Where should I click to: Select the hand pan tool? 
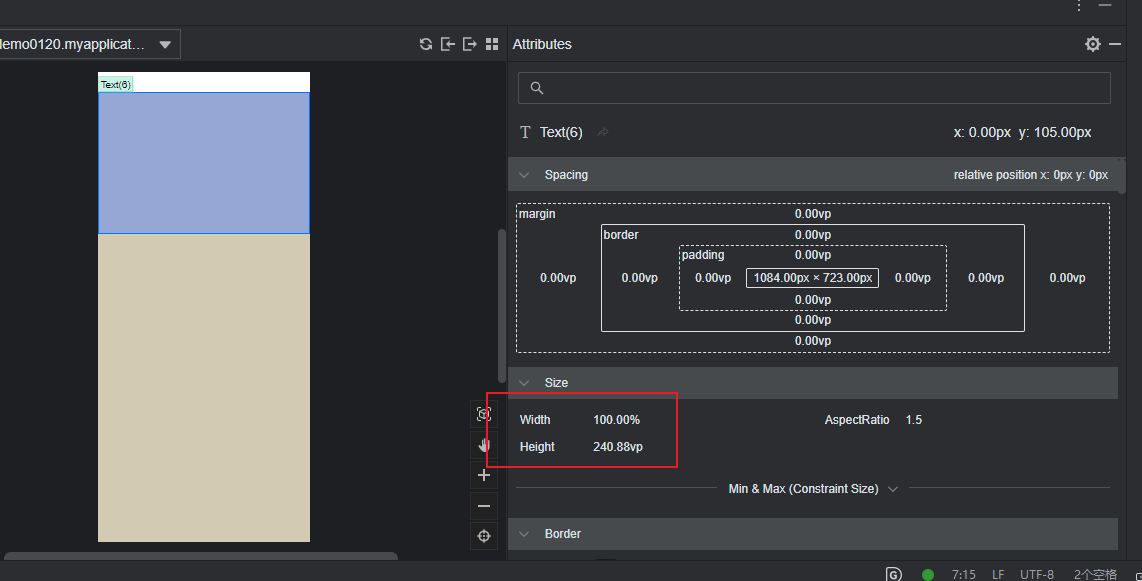pyautogui.click(x=484, y=445)
